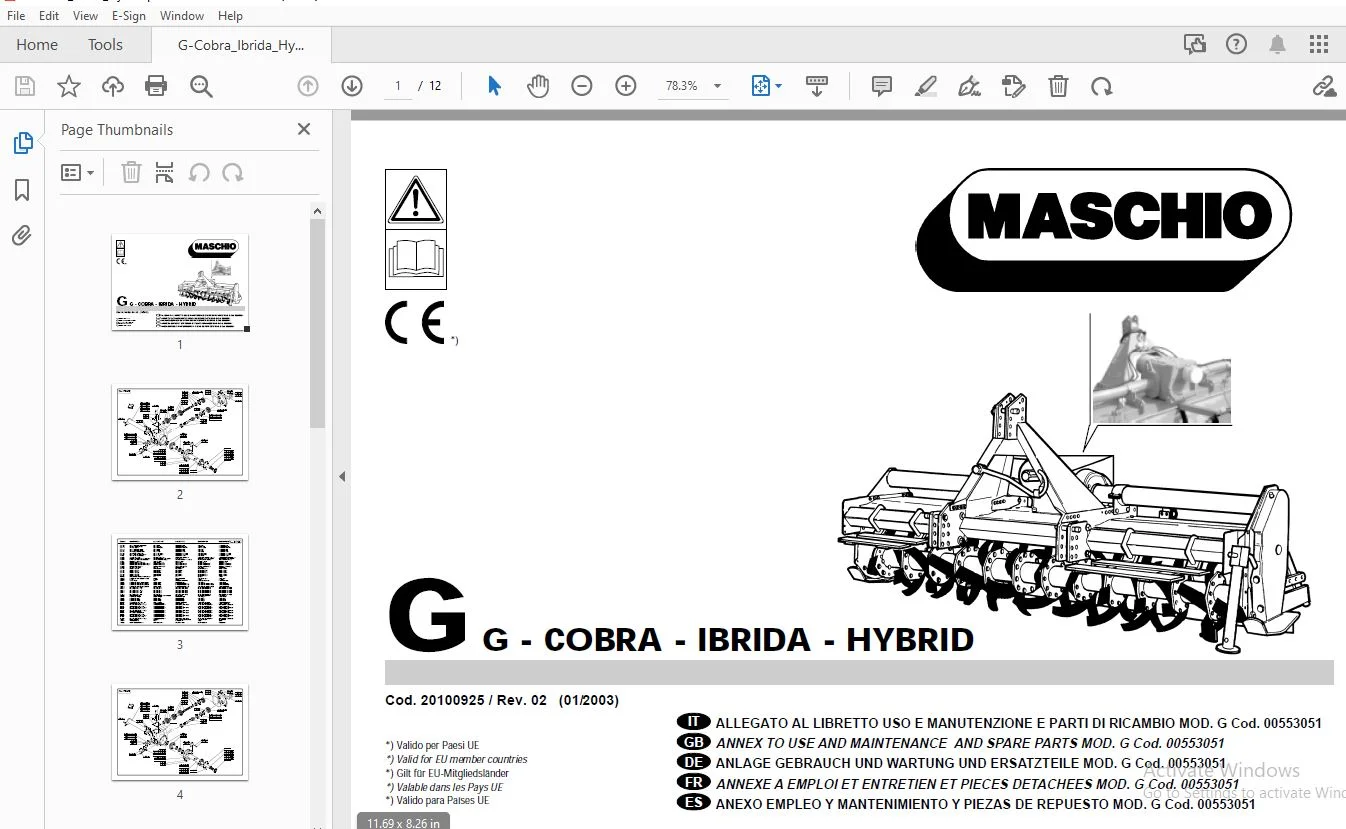The image size is (1346, 829).
Task: Add a sticky note comment
Action: tap(882, 86)
